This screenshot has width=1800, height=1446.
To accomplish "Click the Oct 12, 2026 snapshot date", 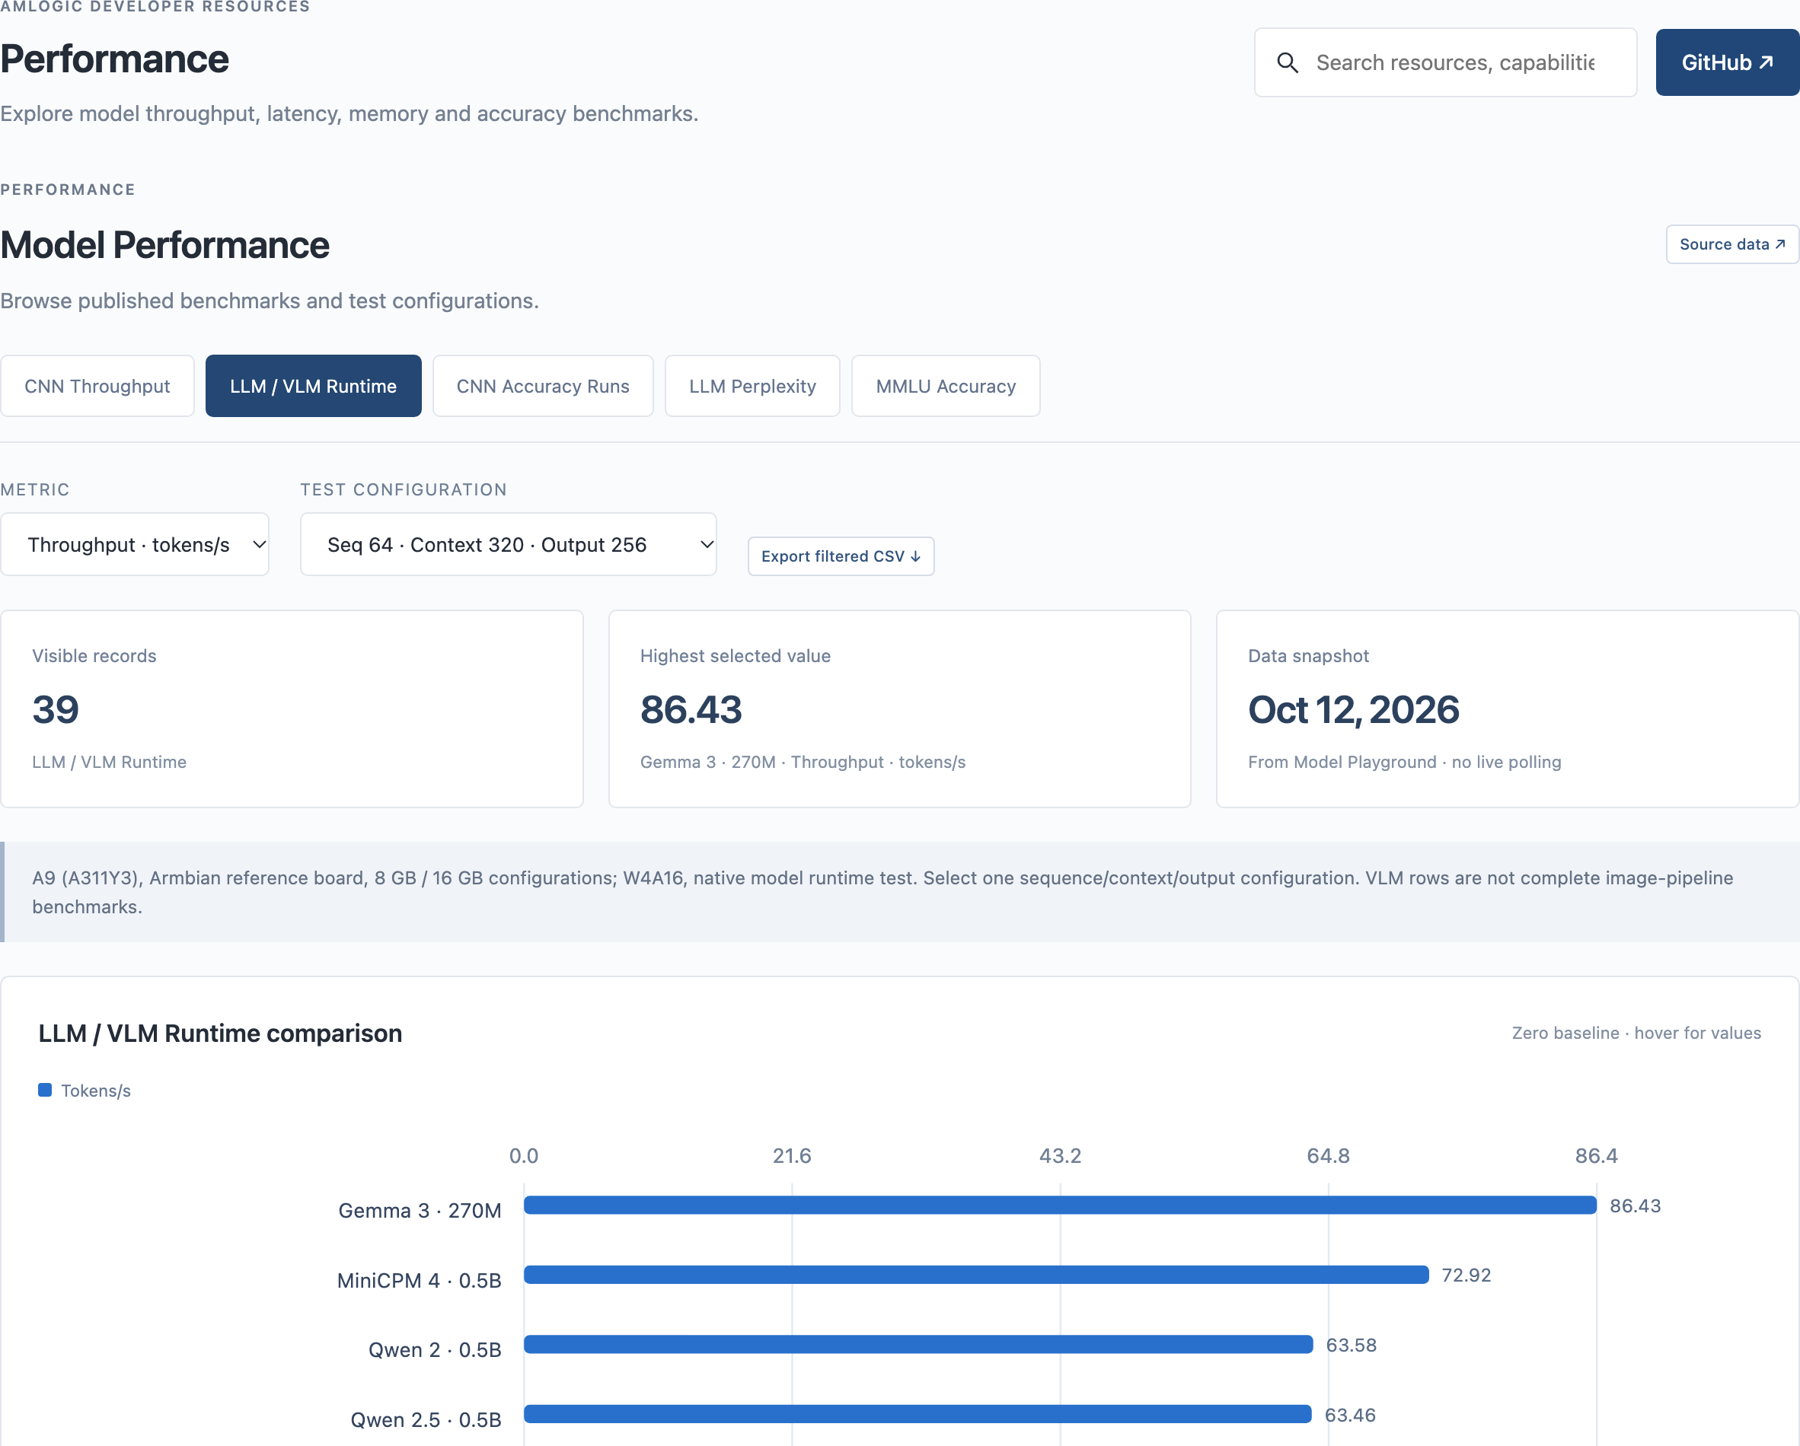I will coord(1353,710).
